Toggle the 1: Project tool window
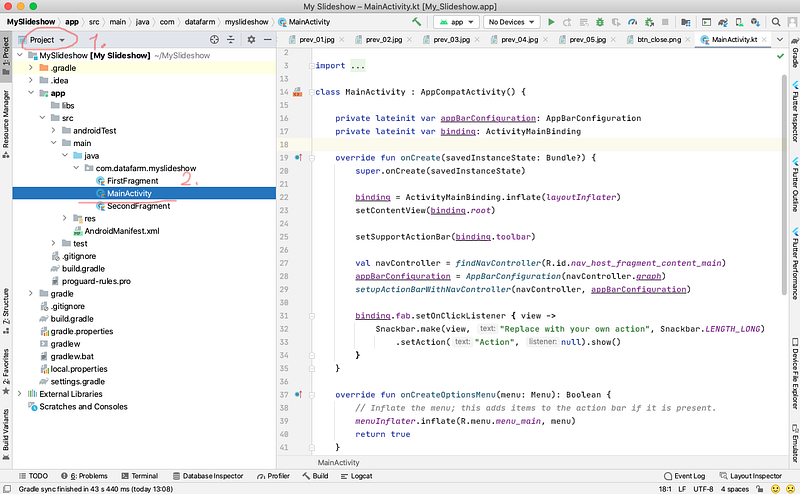Screen dimensions: 800x494 tap(6, 56)
